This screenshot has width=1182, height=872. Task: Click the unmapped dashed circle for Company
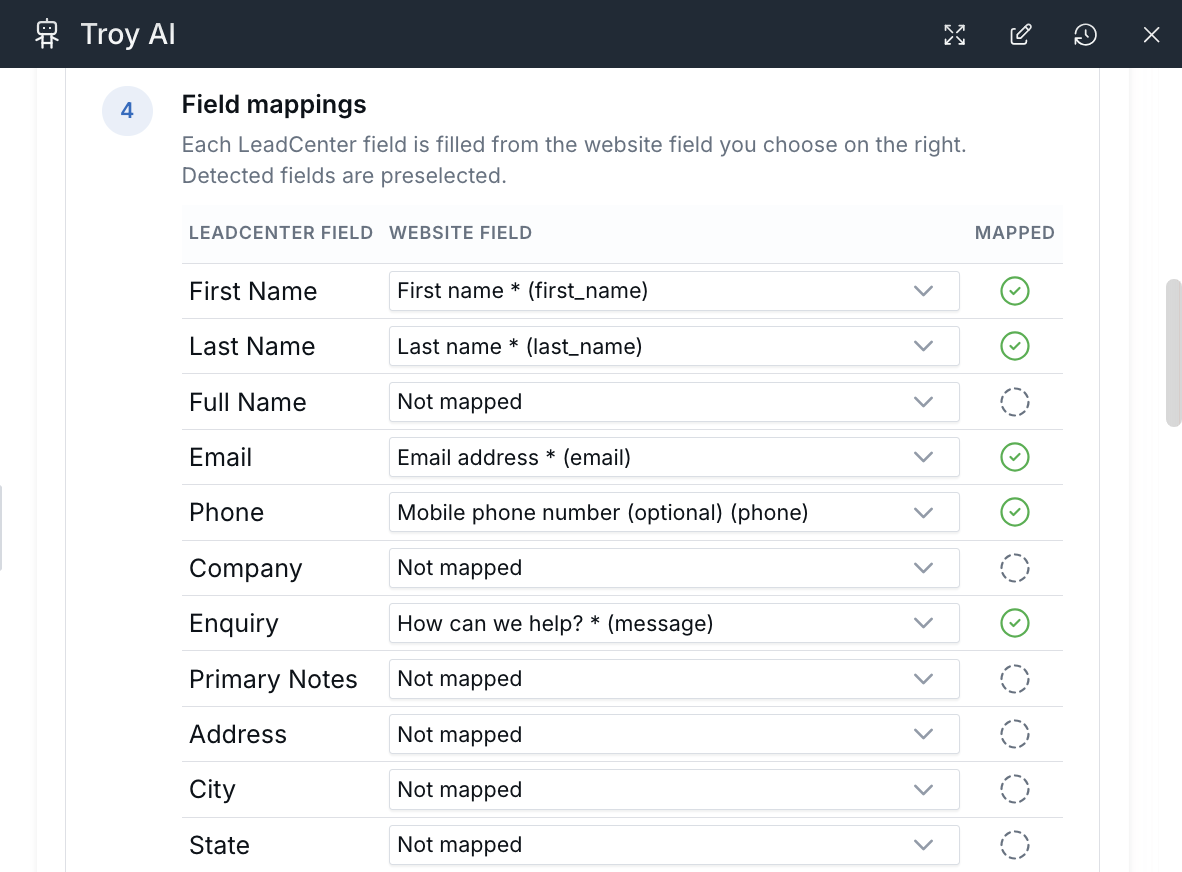[1015, 568]
